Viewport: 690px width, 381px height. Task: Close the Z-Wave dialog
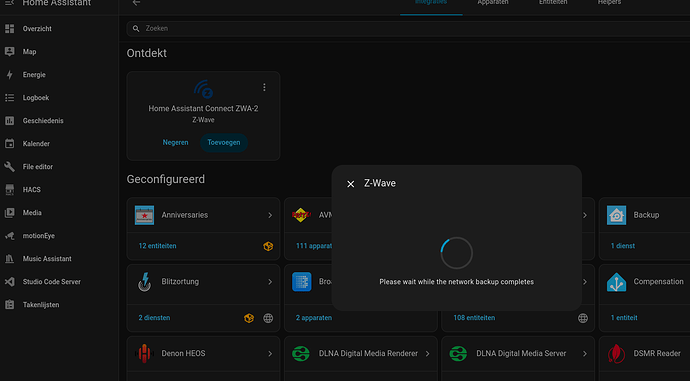(350, 184)
